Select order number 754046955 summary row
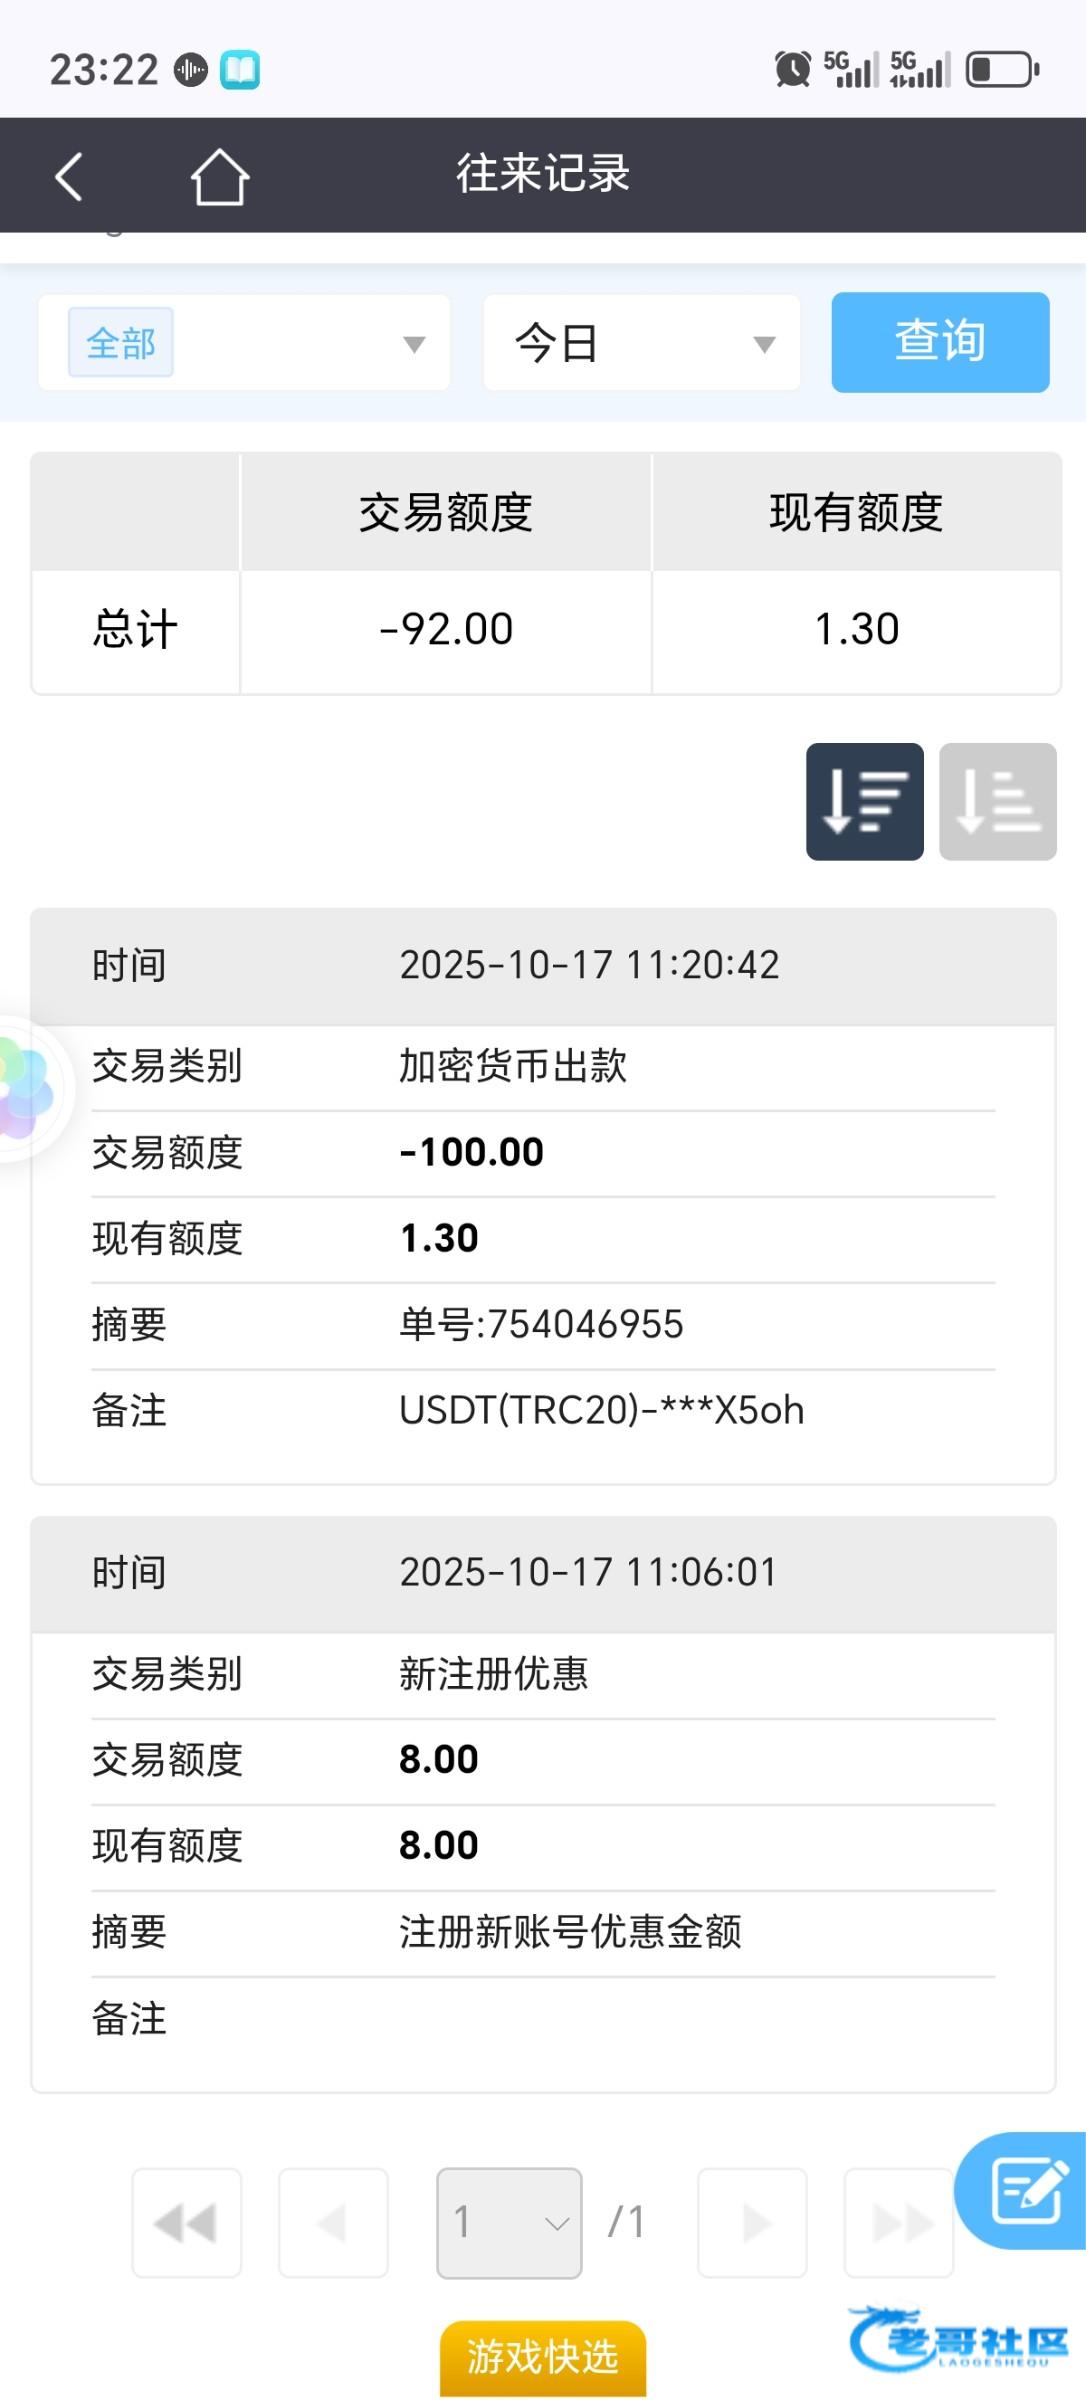The width and height of the screenshot is (1086, 2400). 541,1325
